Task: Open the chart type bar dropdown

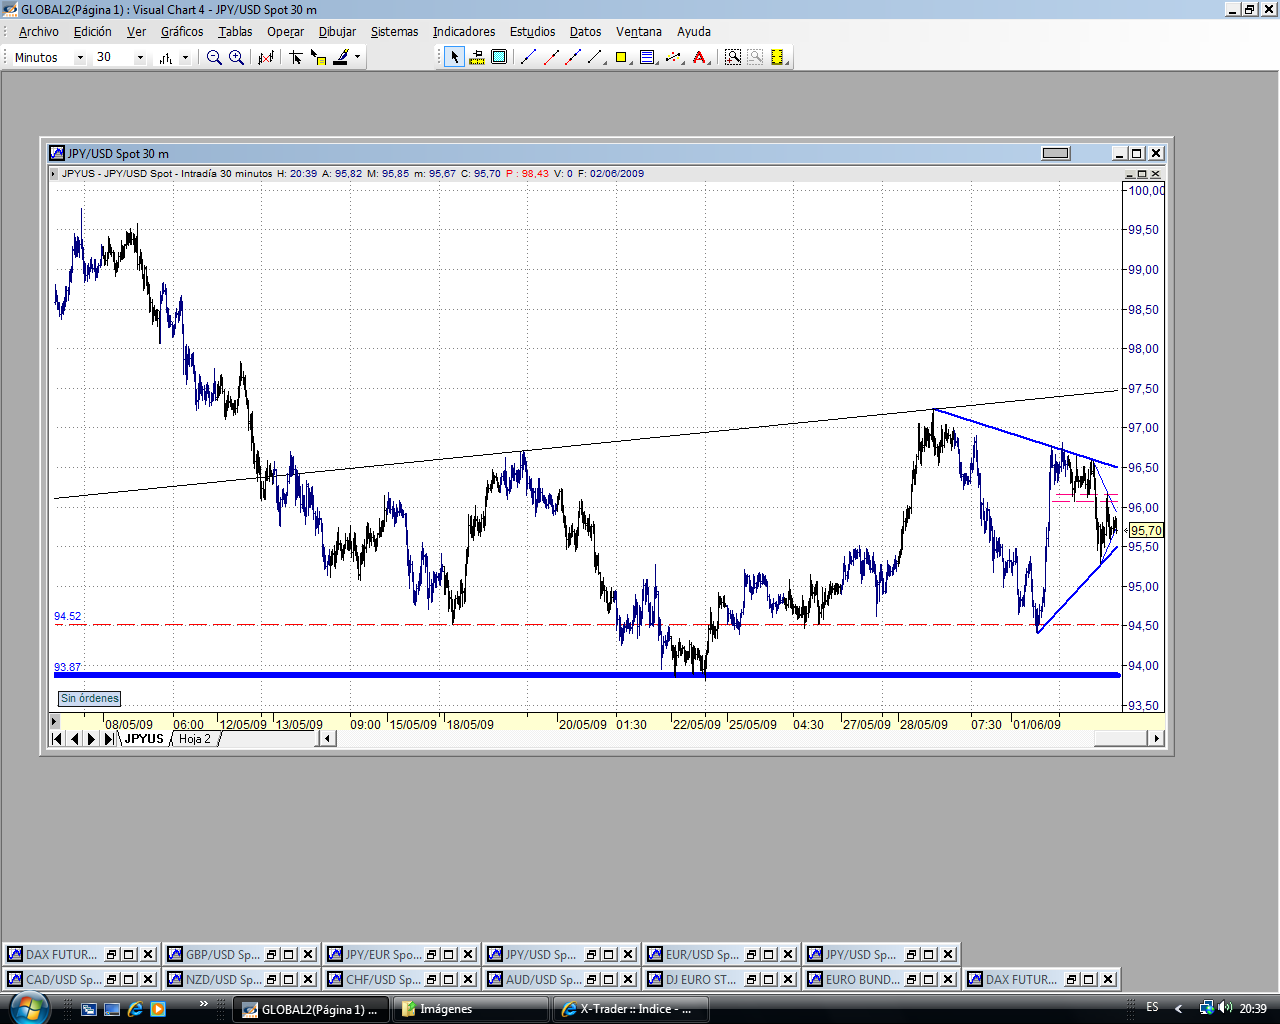Action: [x=185, y=58]
